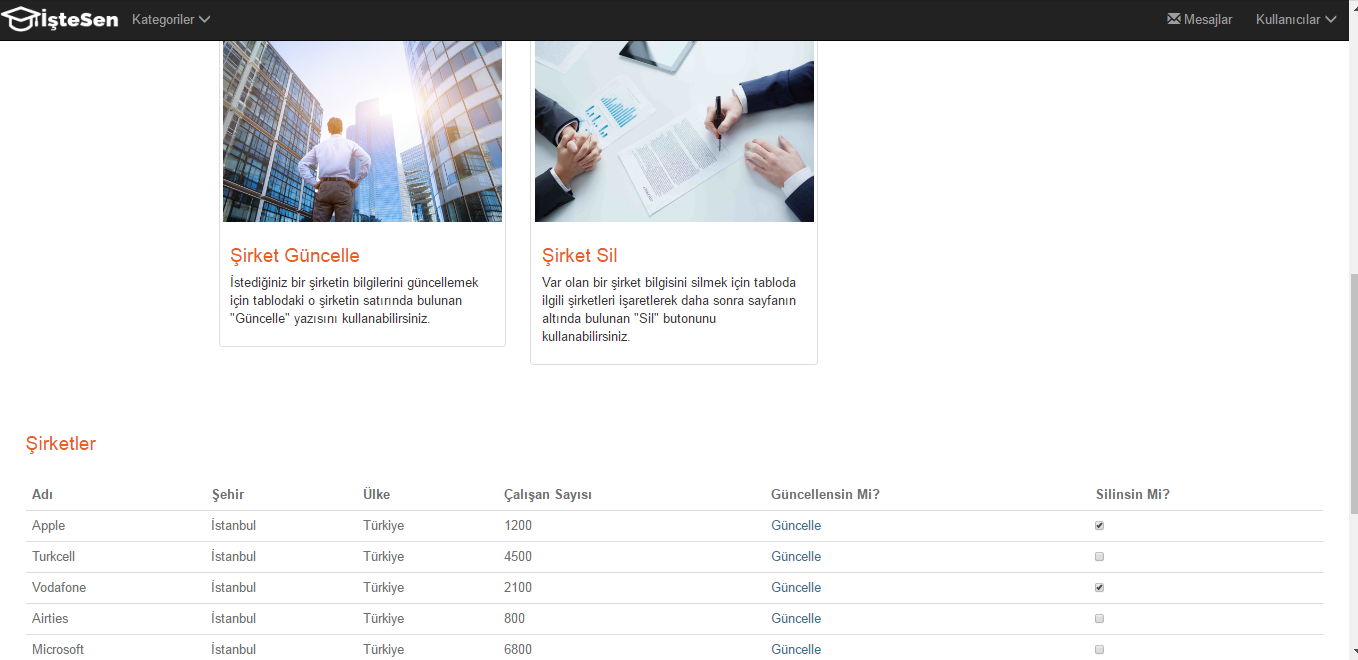Click the Ülke column header
Screen dimensions: 1358x660
point(377,495)
